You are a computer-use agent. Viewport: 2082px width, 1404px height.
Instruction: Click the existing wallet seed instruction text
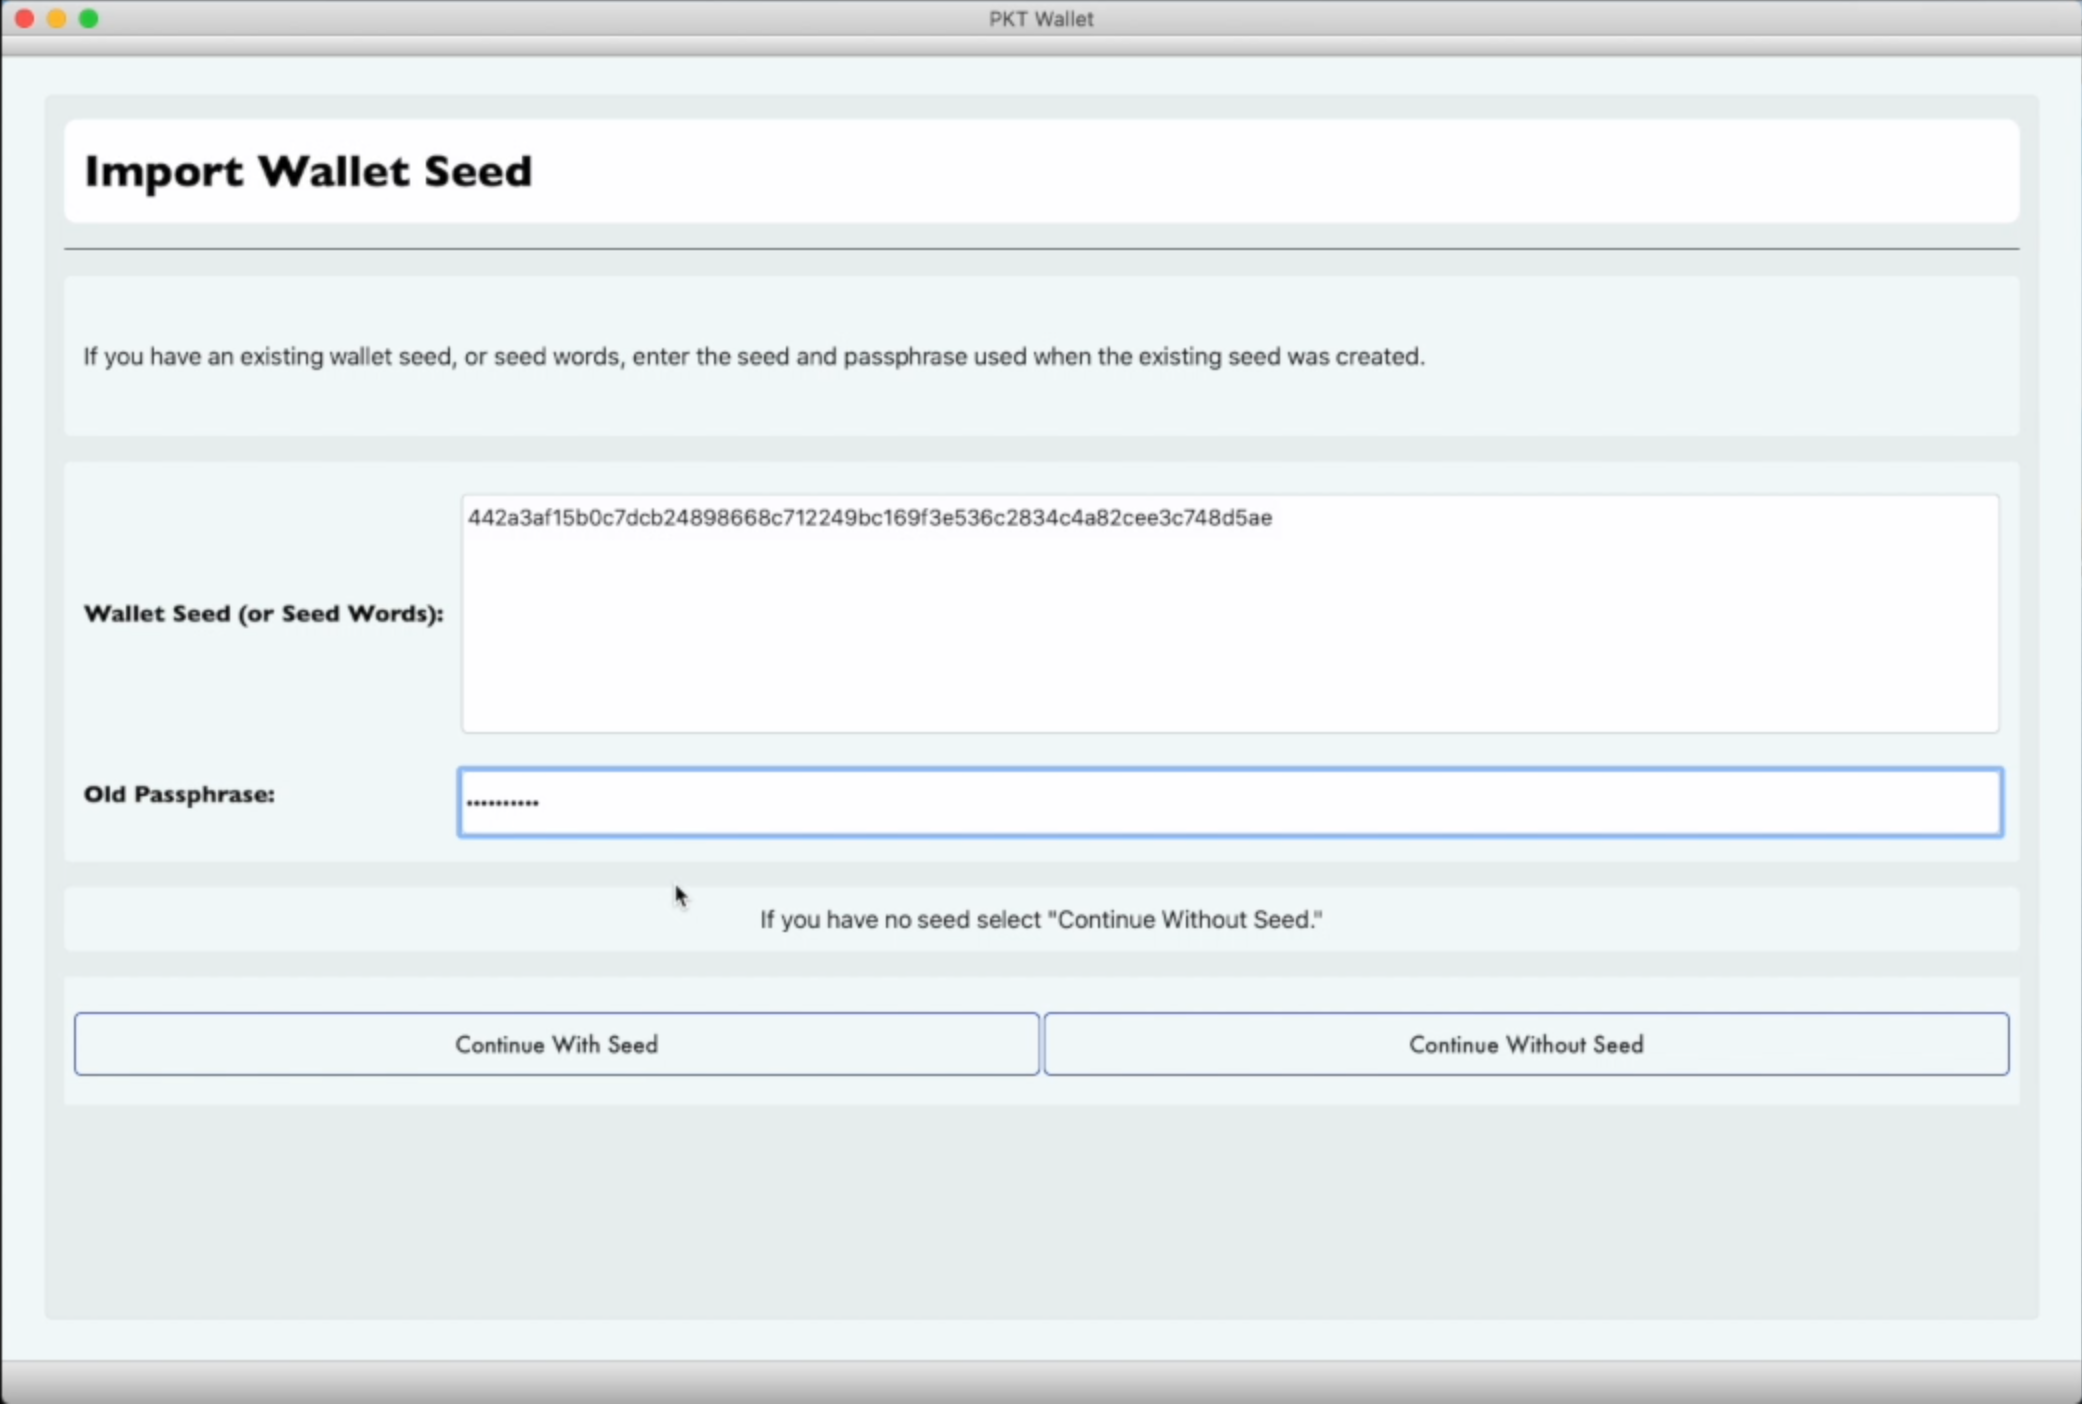(x=753, y=357)
